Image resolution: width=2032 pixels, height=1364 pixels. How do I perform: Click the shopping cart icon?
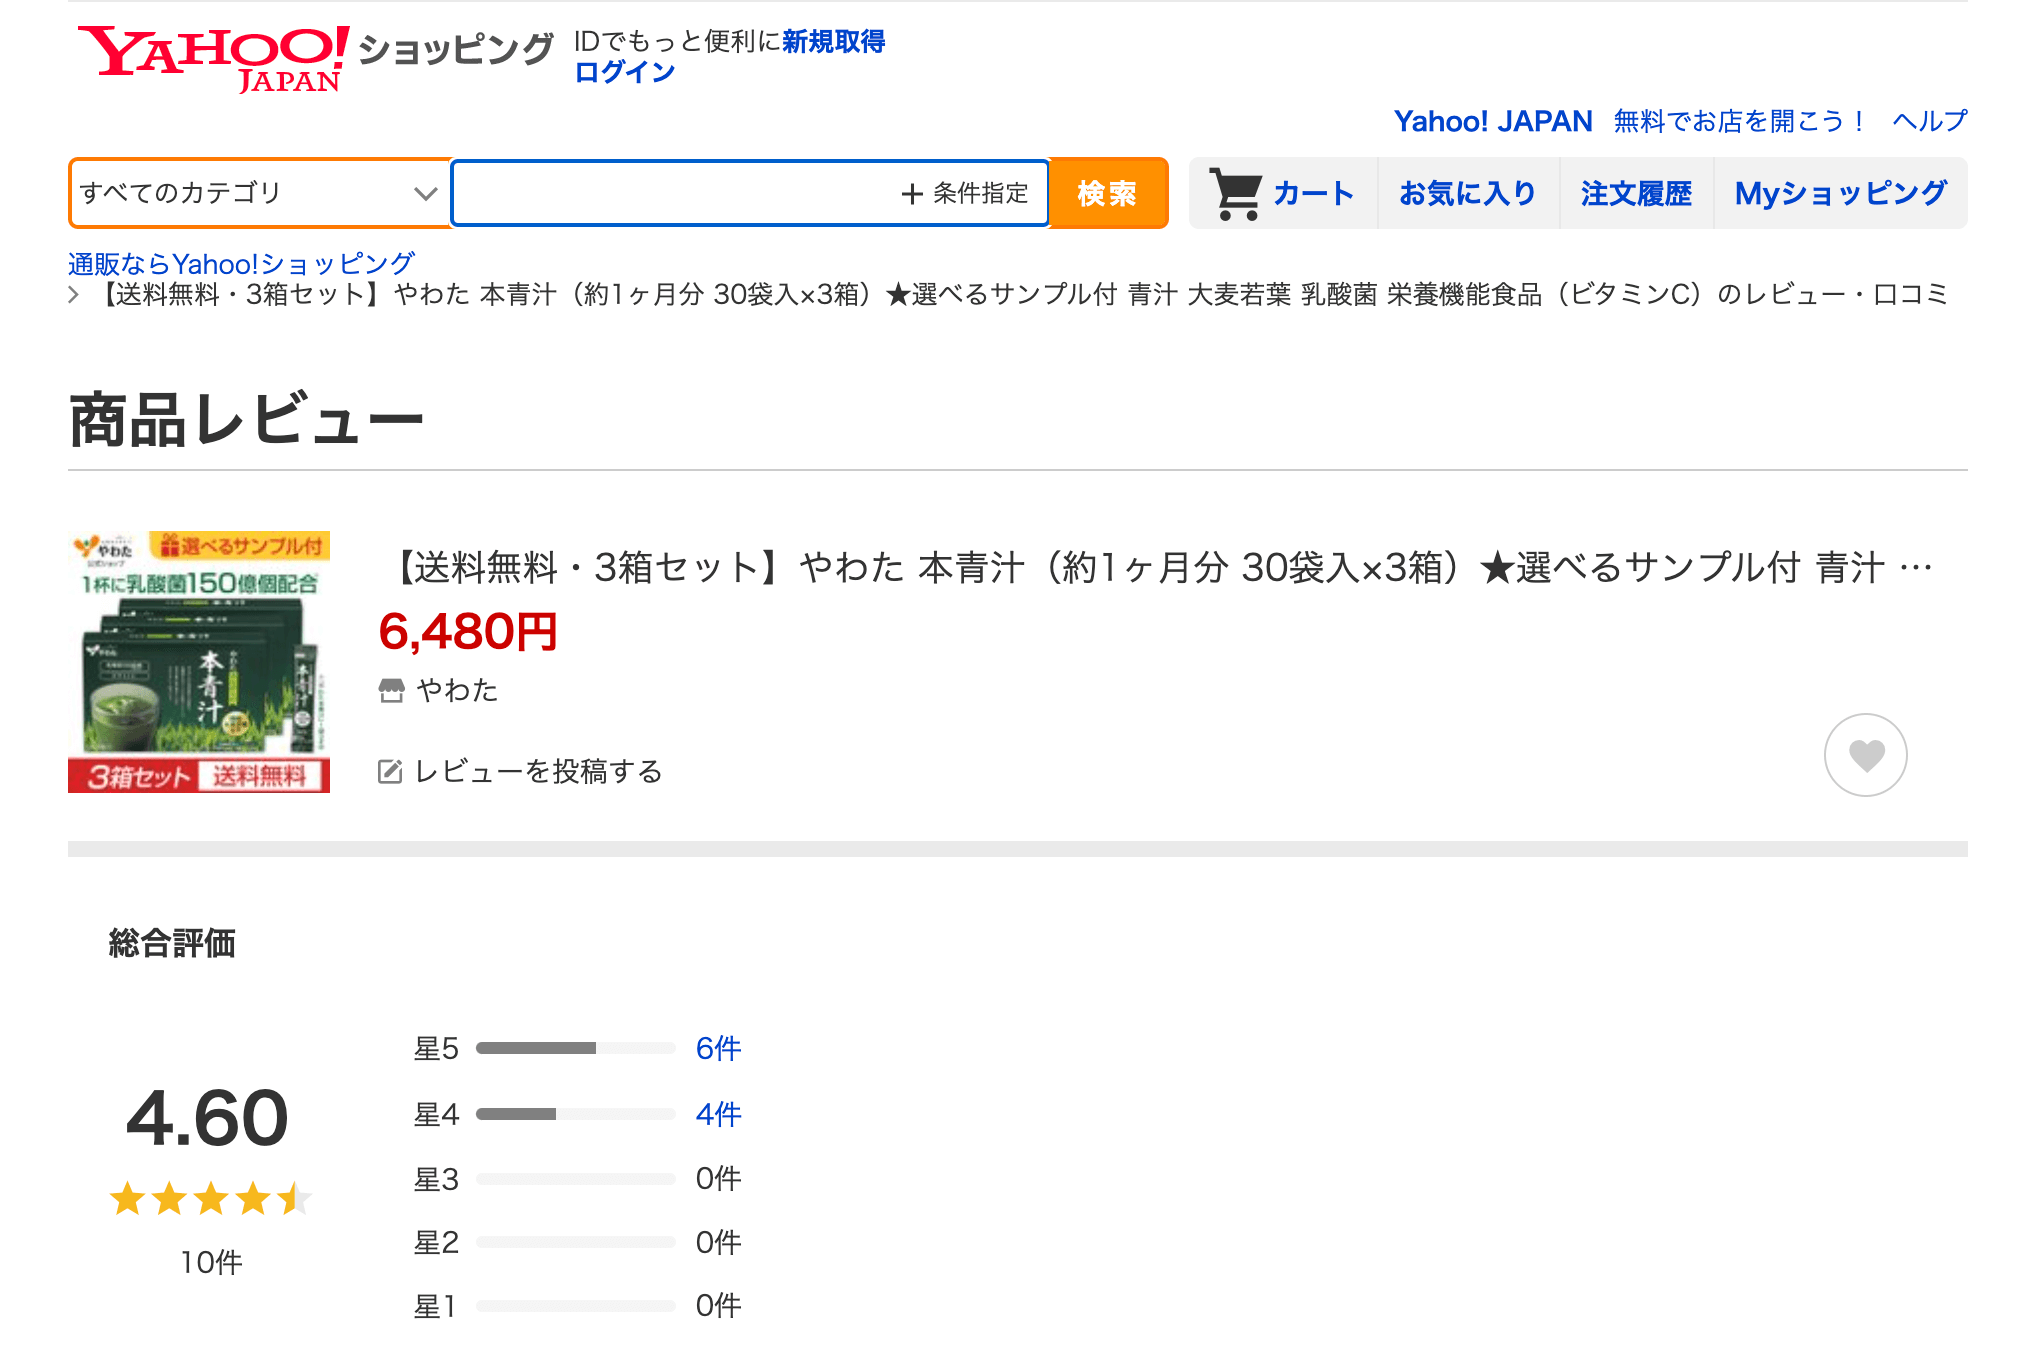(1236, 193)
